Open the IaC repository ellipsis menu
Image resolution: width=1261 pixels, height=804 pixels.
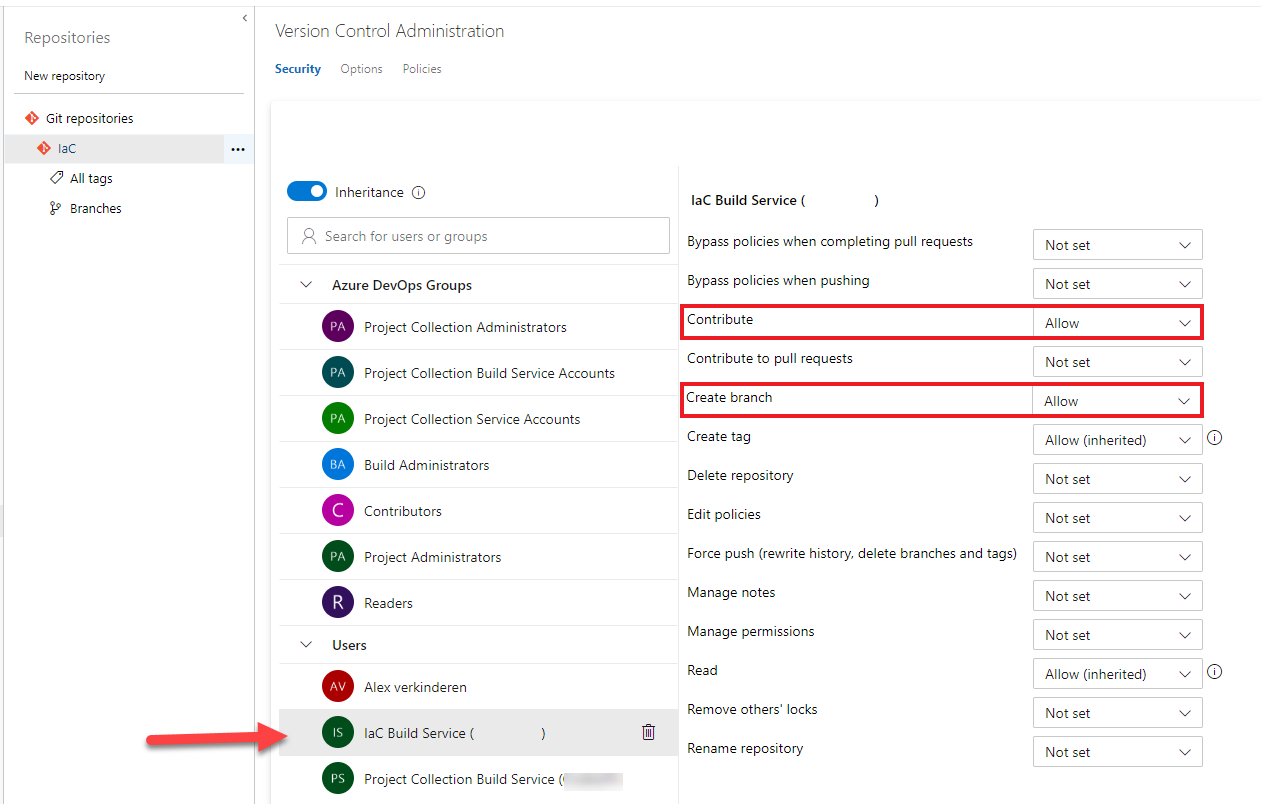(x=237, y=149)
